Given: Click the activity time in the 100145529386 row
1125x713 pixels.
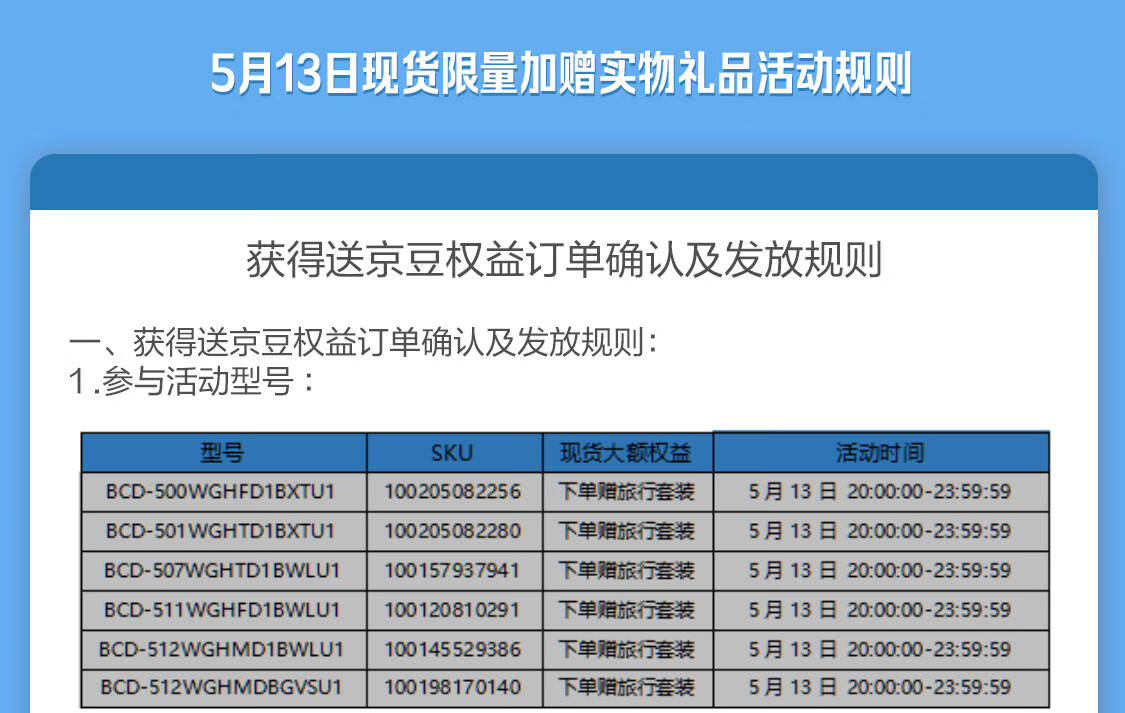Looking at the screenshot, I should coord(880,649).
